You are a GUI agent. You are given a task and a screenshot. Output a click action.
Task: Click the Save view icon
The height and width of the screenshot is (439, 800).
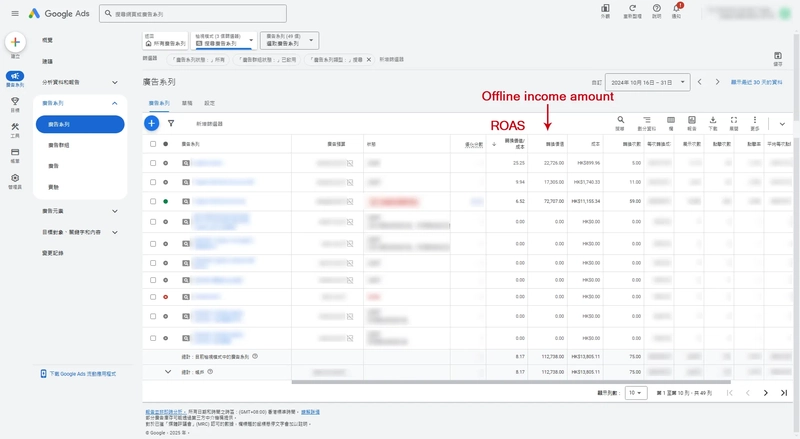point(778,56)
